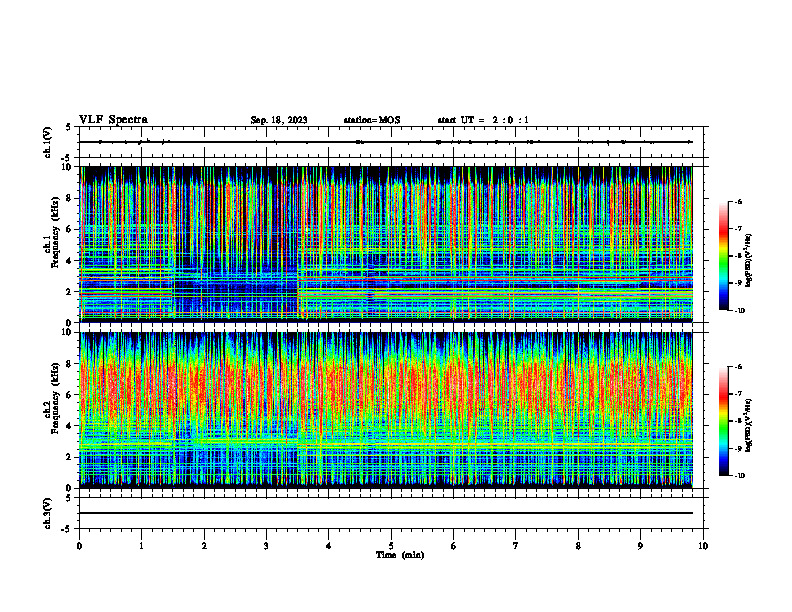Viewport: 792px width, 612px height.
Task: Click time axis tick label "2"
Action: pos(204,546)
